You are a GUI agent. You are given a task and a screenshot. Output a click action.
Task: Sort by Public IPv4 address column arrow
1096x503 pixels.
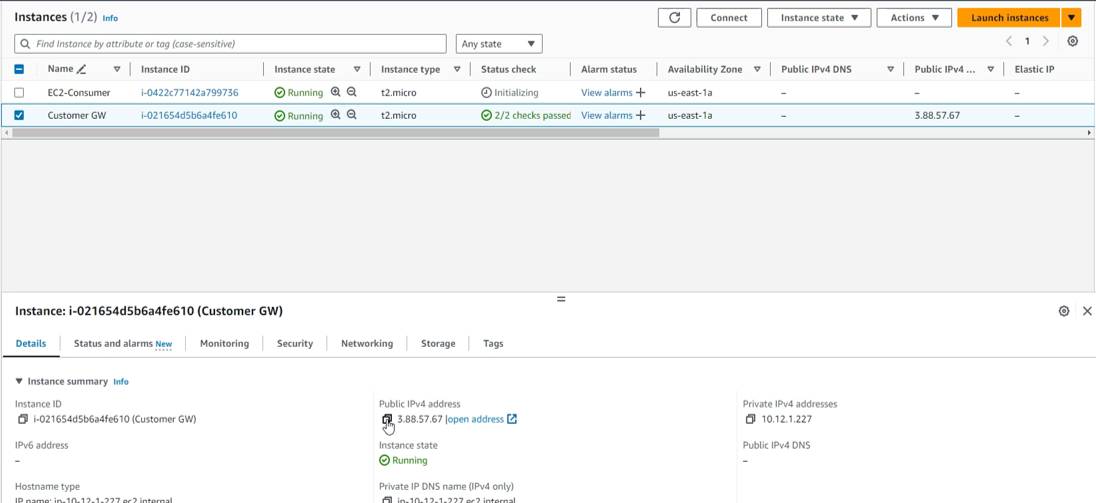990,69
